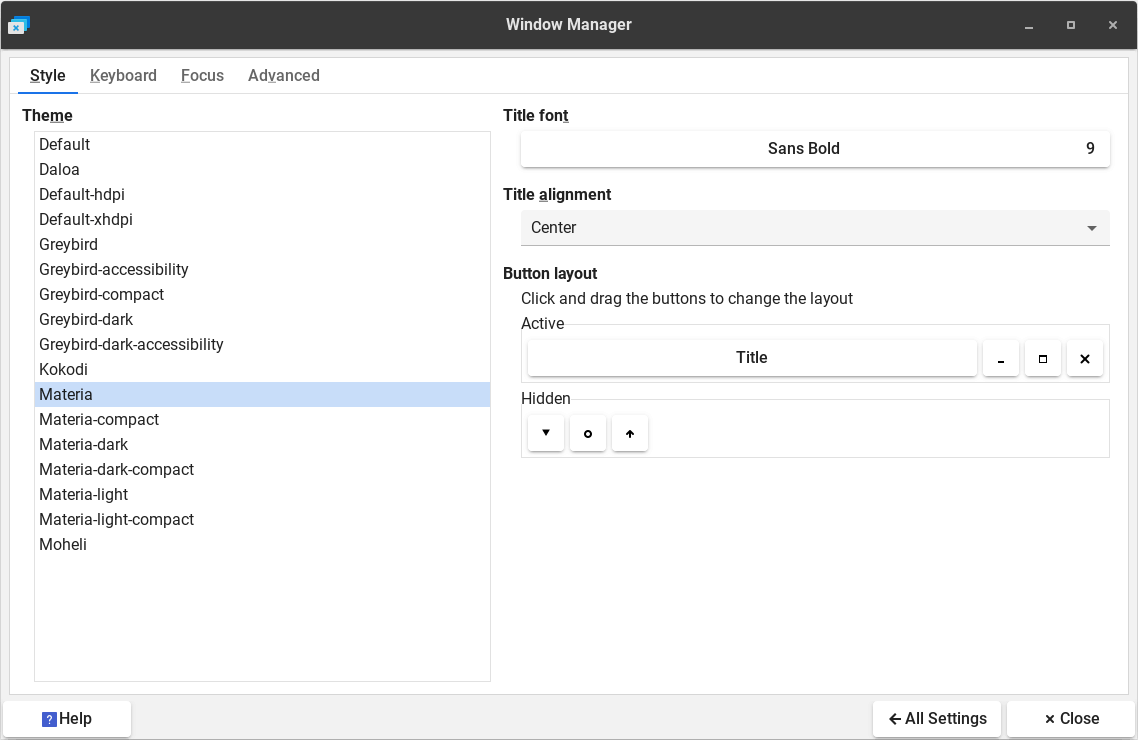This screenshot has height=740, width=1138.
Task: Click the Window Manager icon in title bar
Action: (18, 25)
